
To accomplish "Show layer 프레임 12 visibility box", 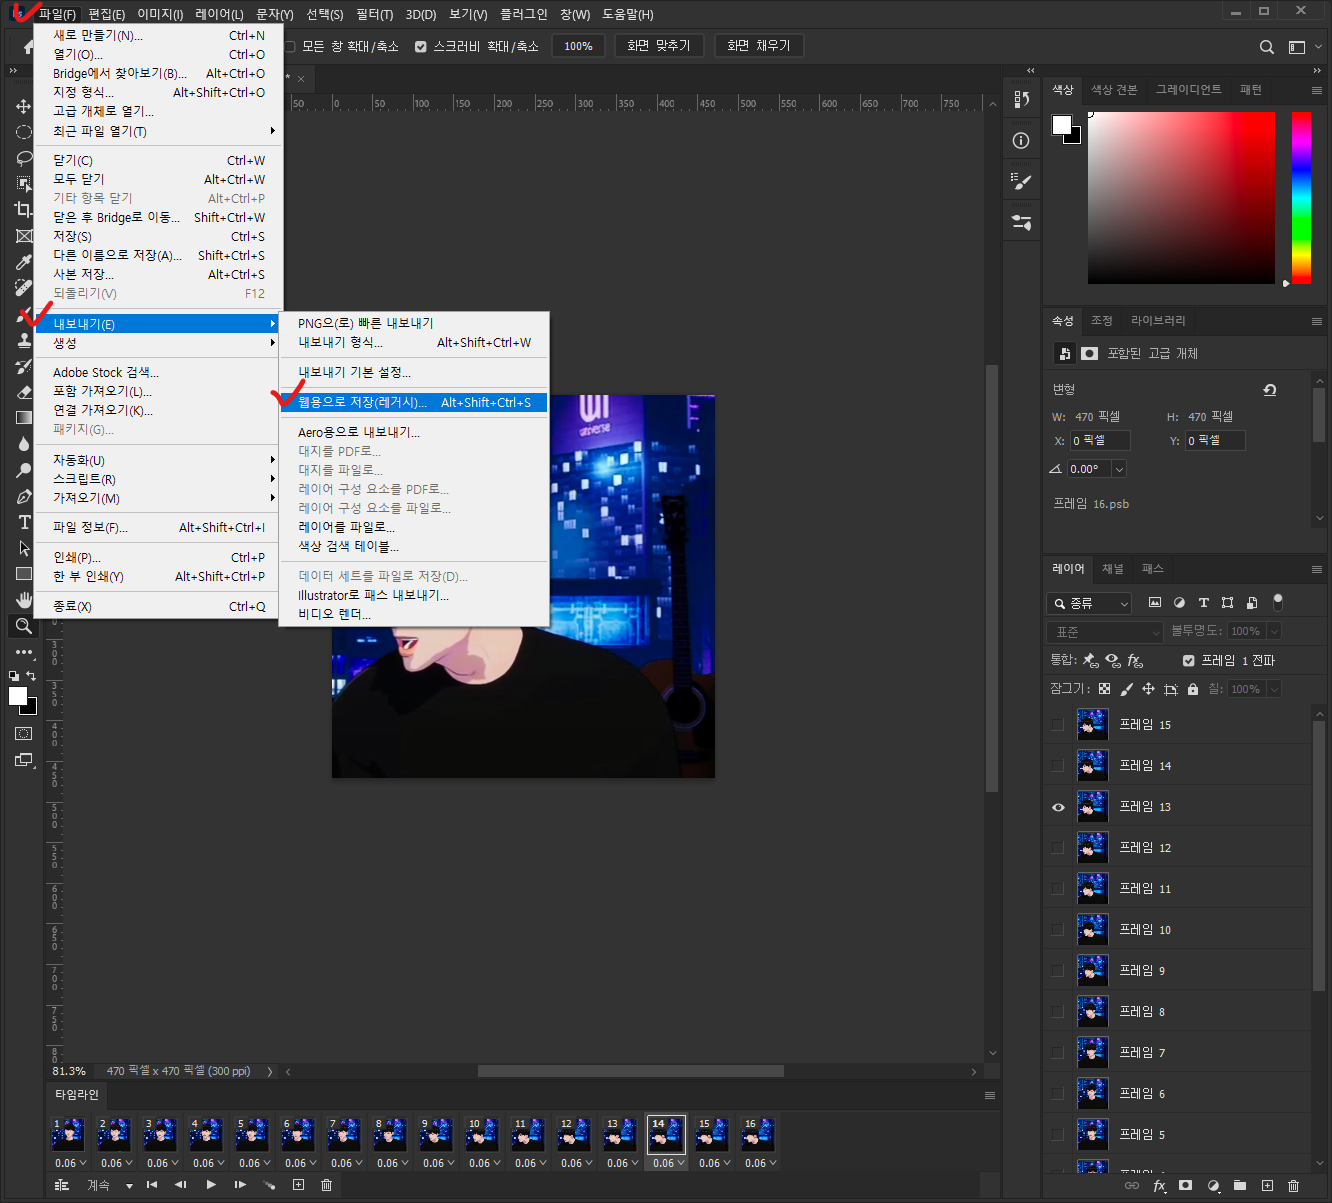I will pos(1058,848).
